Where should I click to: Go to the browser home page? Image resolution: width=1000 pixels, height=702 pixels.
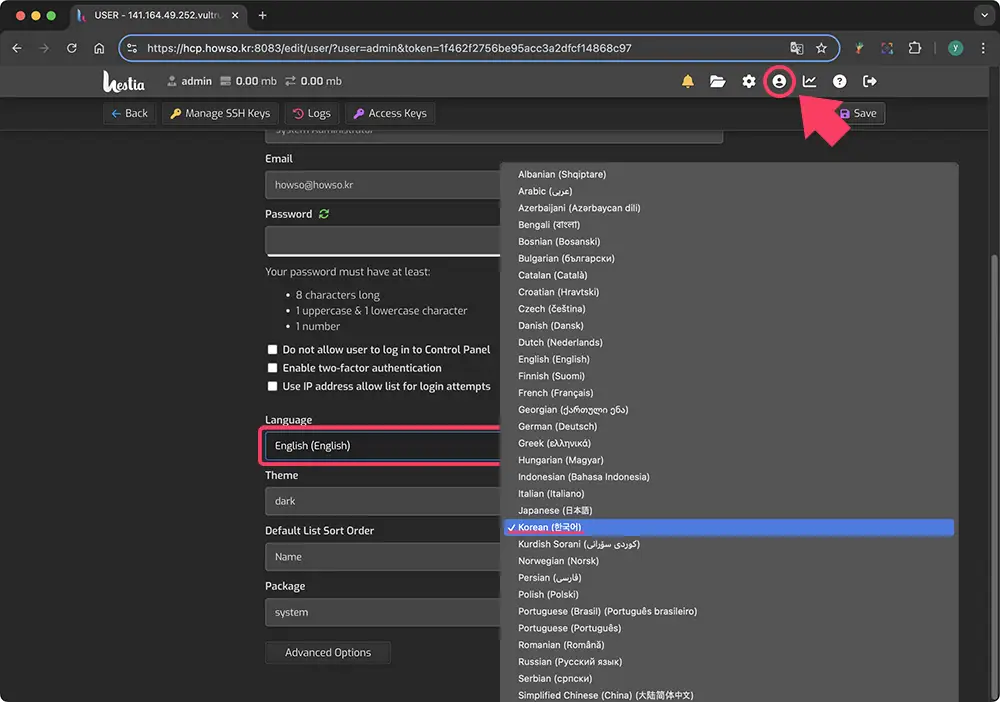(x=99, y=48)
